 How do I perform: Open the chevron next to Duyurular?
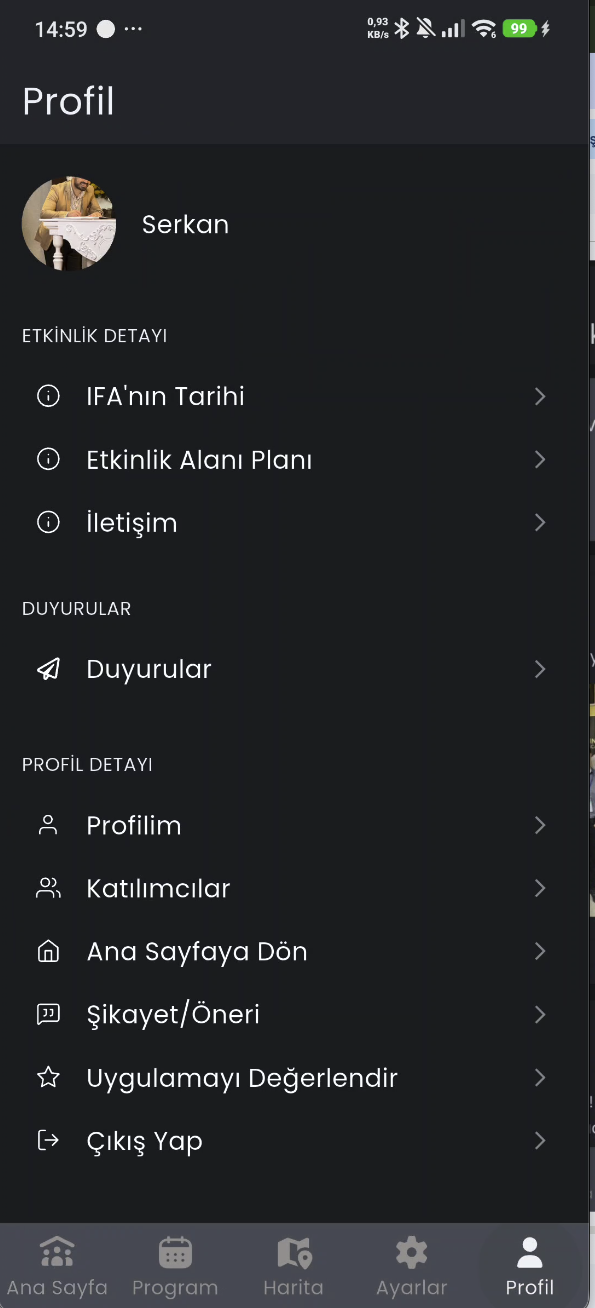tap(540, 668)
